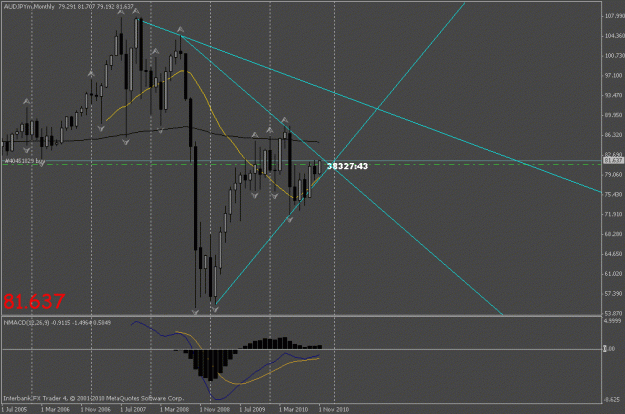625x414 pixels.
Task: Click the 4.9999 MACD scale label
Action: tap(613, 321)
